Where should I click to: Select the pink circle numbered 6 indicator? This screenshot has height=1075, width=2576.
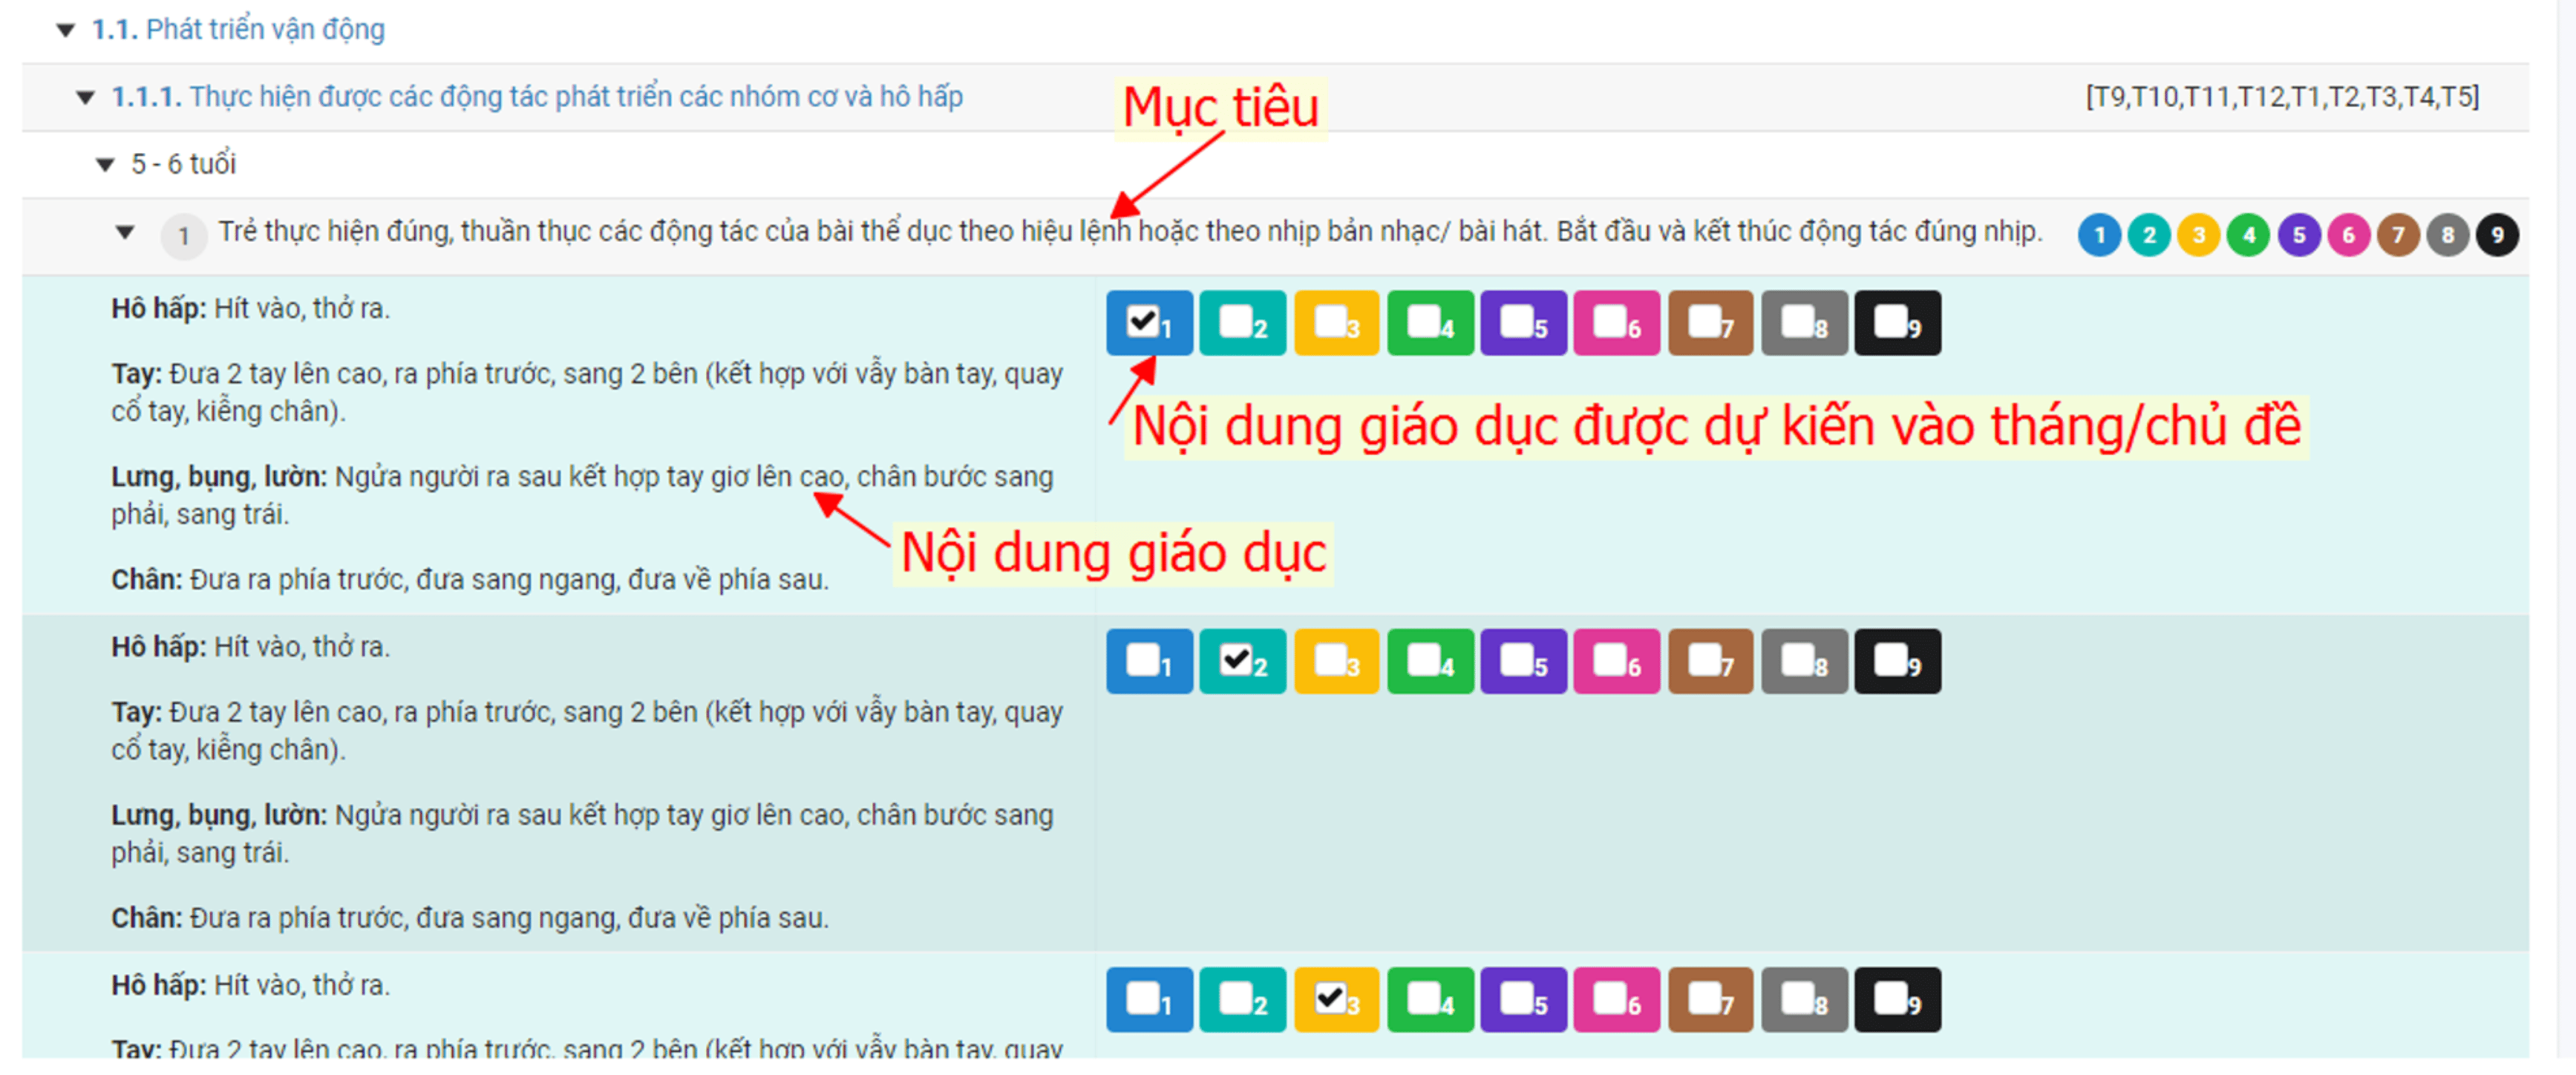(2348, 235)
